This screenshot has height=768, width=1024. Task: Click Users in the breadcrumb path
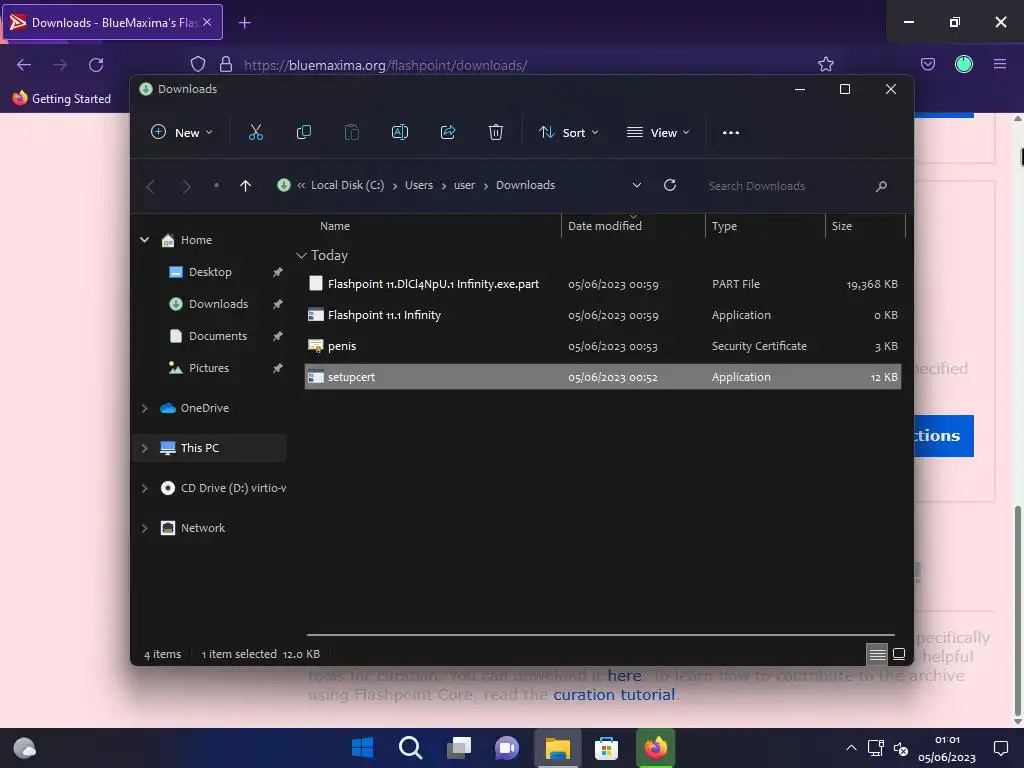(419, 185)
